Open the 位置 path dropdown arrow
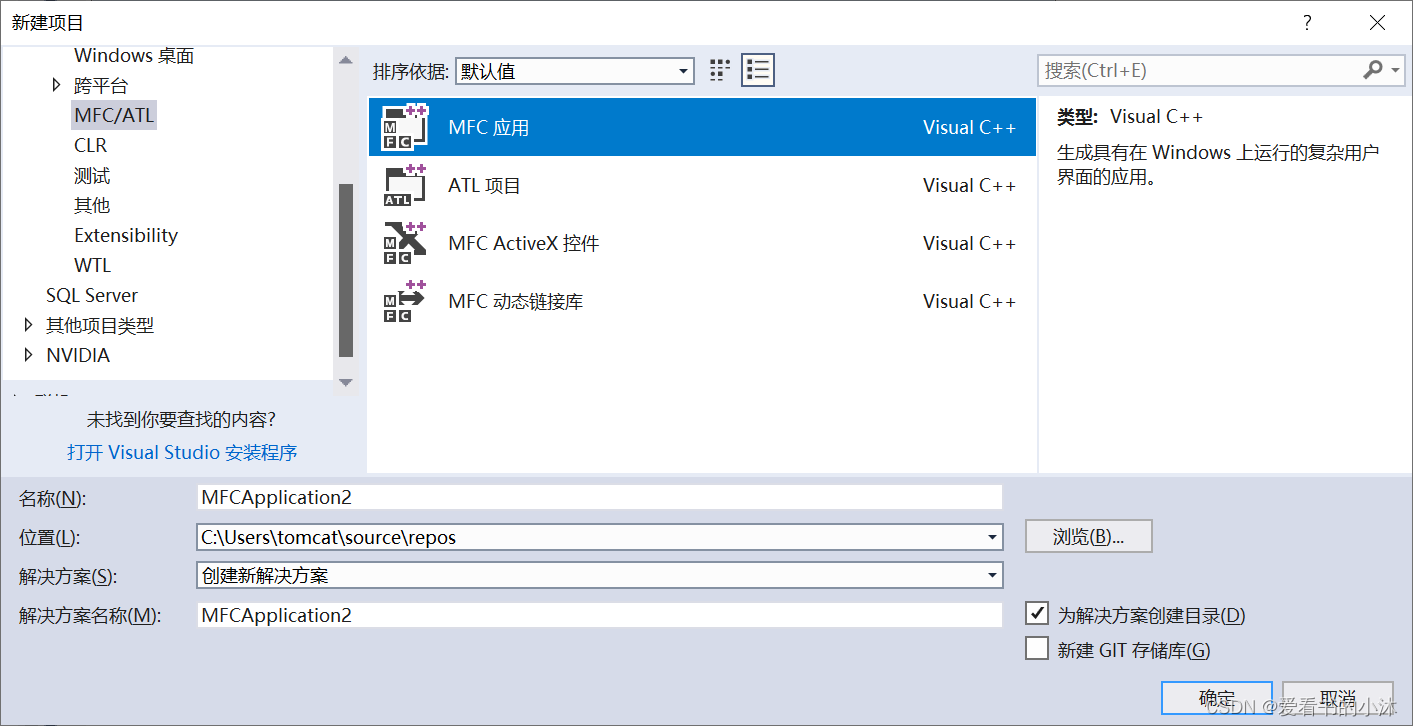 [x=992, y=537]
